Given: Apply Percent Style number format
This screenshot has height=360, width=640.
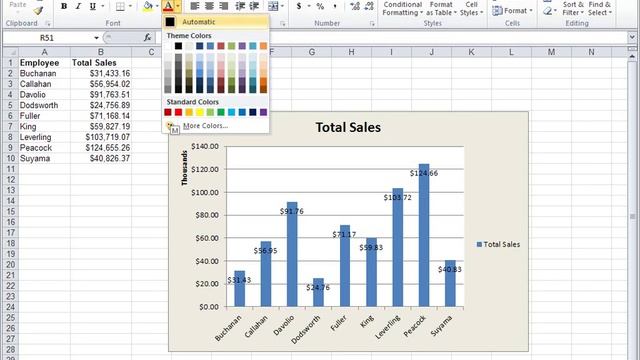Looking at the screenshot, I should pos(320,6).
